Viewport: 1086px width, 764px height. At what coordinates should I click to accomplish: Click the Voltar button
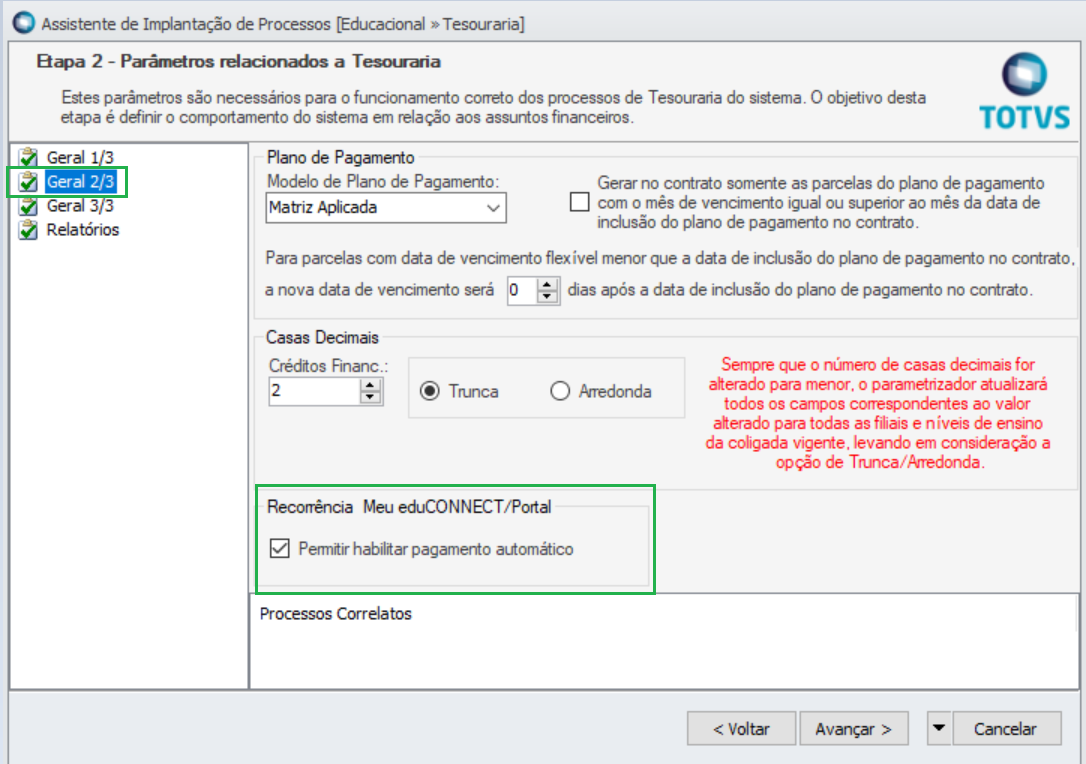pos(741,729)
